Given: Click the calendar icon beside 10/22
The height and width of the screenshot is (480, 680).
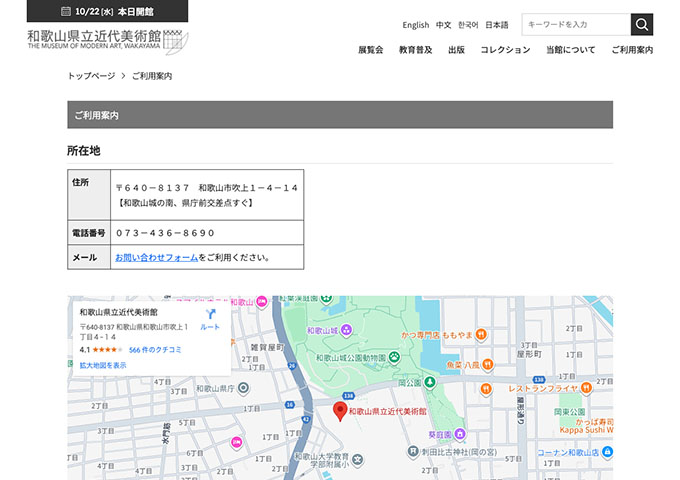Looking at the screenshot, I should (x=66, y=11).
